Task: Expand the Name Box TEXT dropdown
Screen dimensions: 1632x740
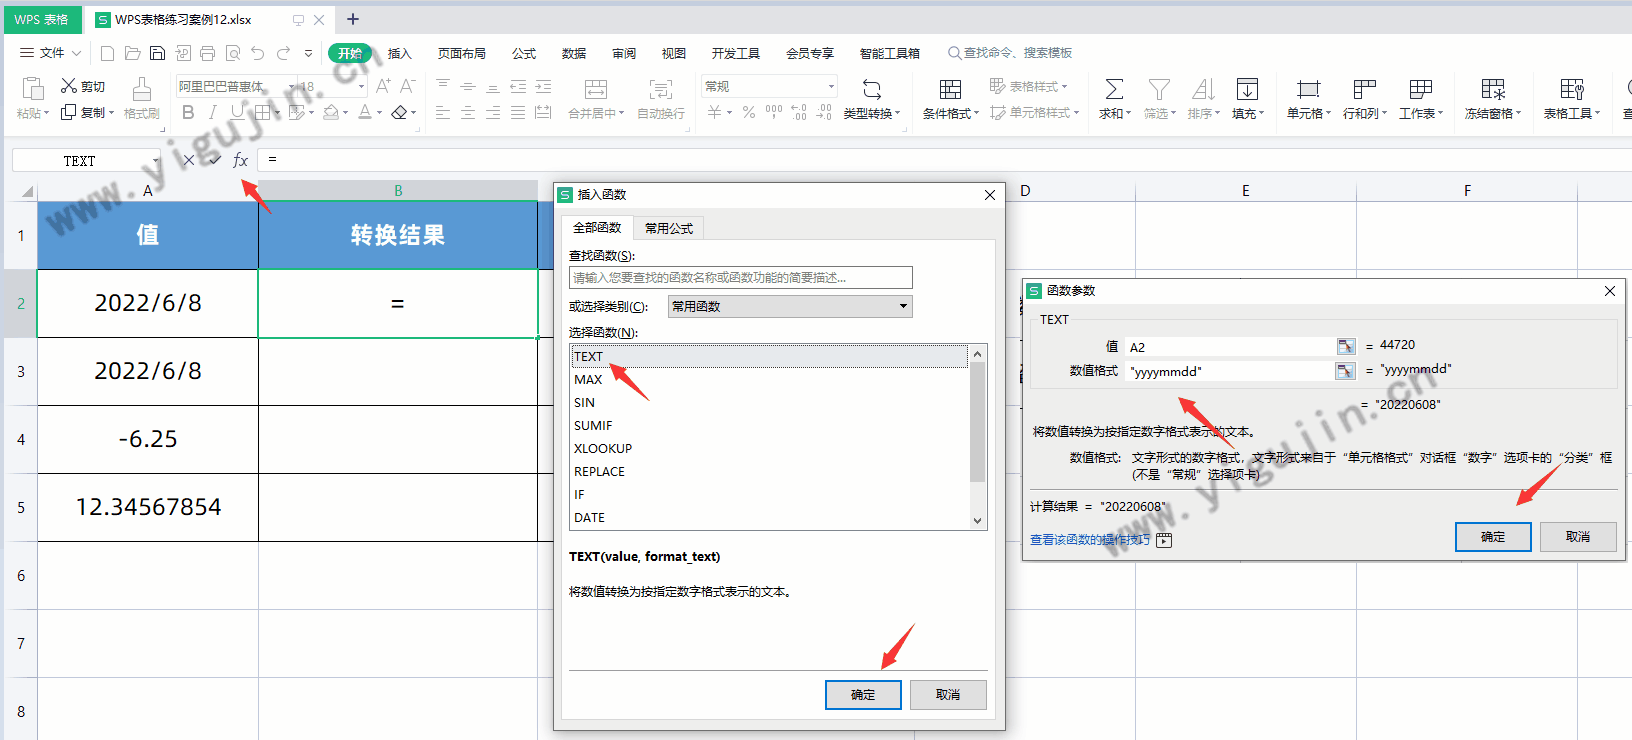Action: (x=156, y=160)
